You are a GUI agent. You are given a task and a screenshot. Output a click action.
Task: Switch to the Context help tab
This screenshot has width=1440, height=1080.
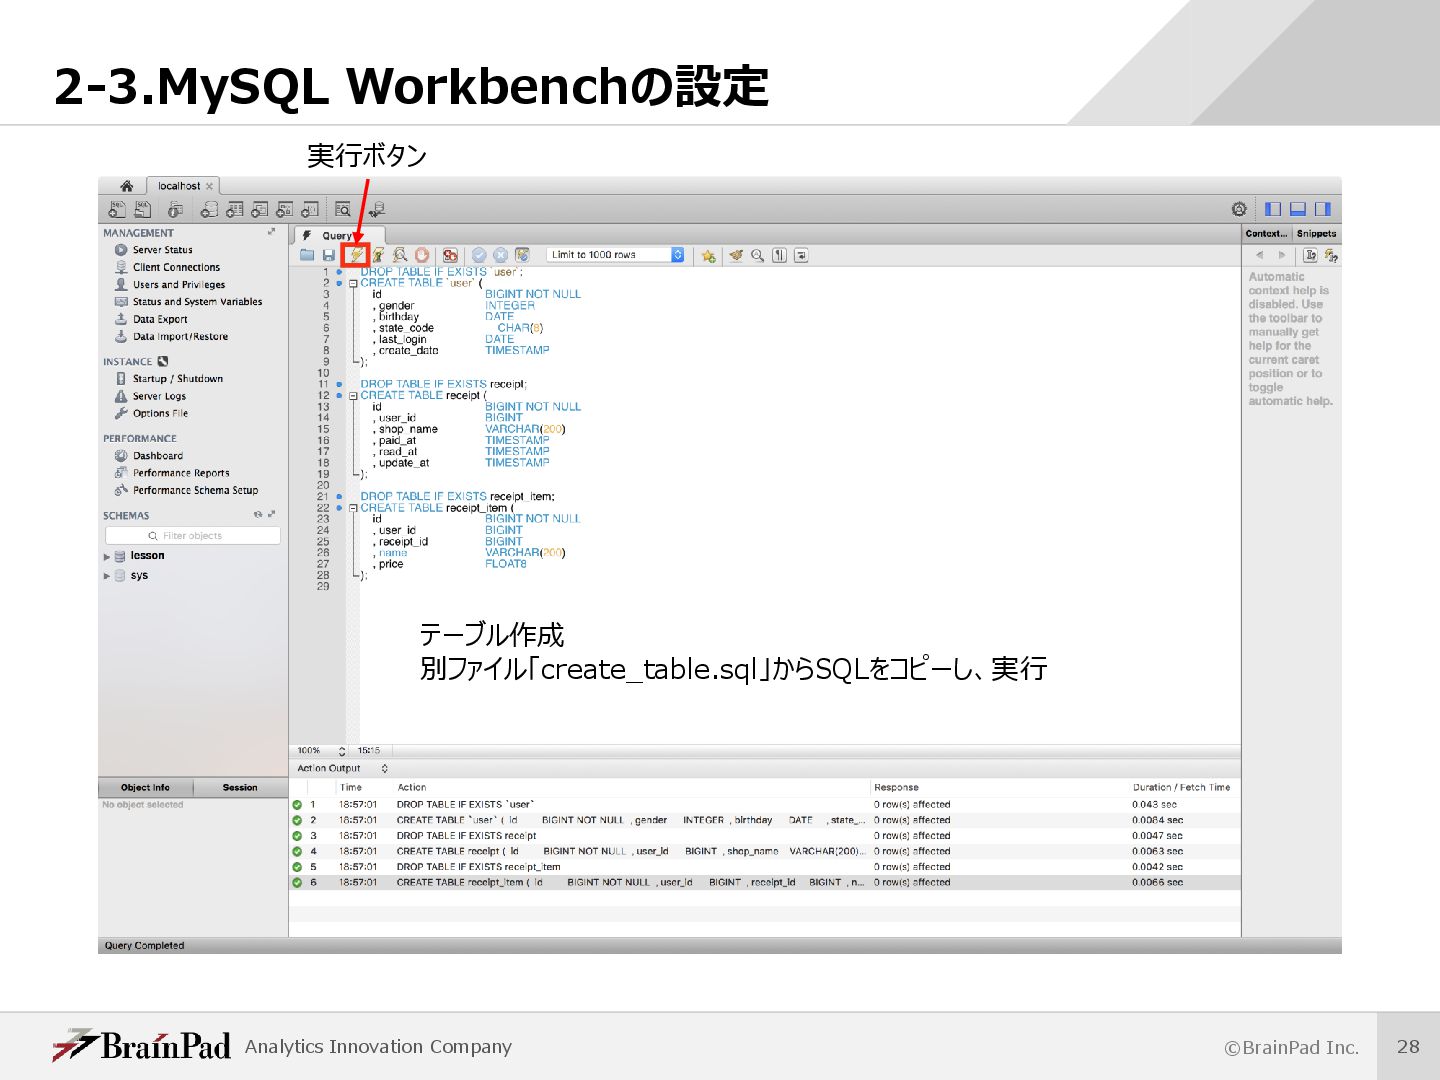pos(1267,233)
